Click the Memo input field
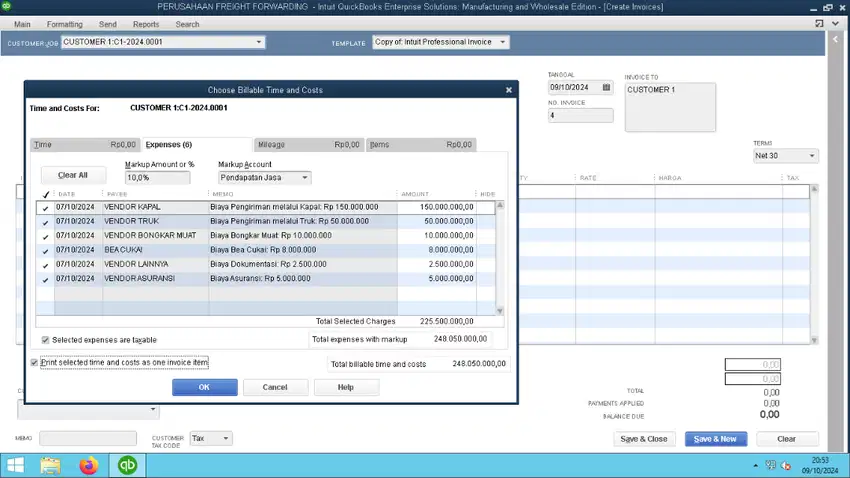The image size is (850, 478). coord(88,438)
